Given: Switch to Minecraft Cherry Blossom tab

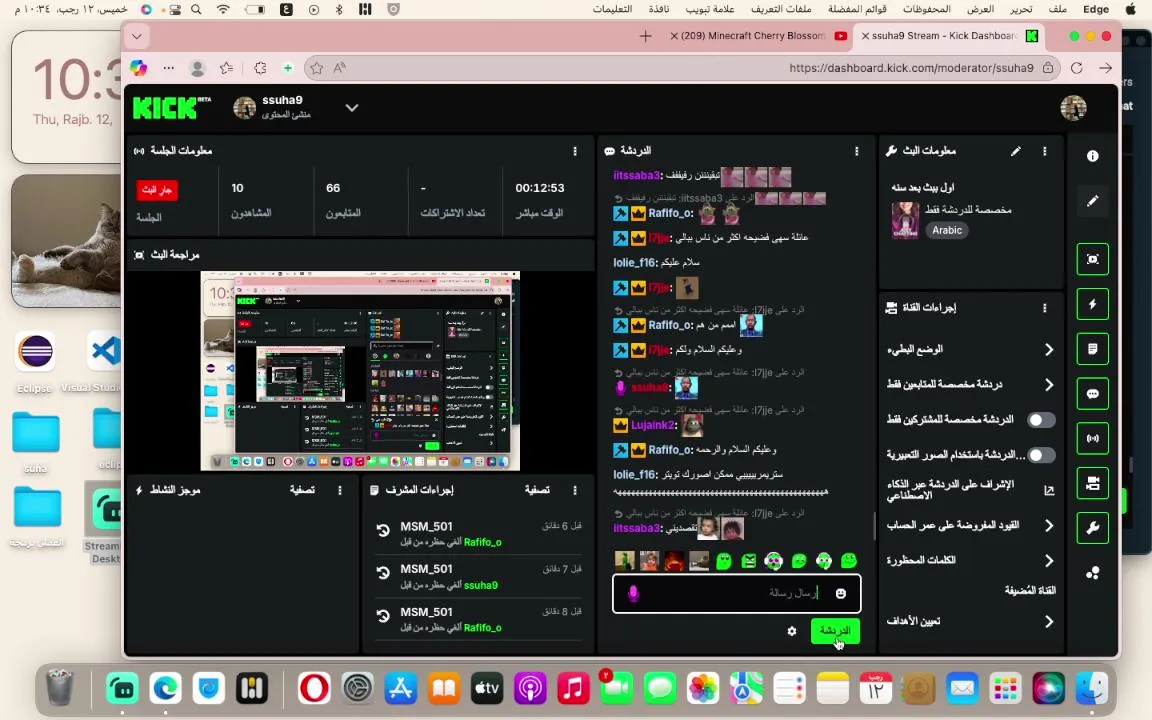Looking at the screenshot, I should [x=757, y=35].
